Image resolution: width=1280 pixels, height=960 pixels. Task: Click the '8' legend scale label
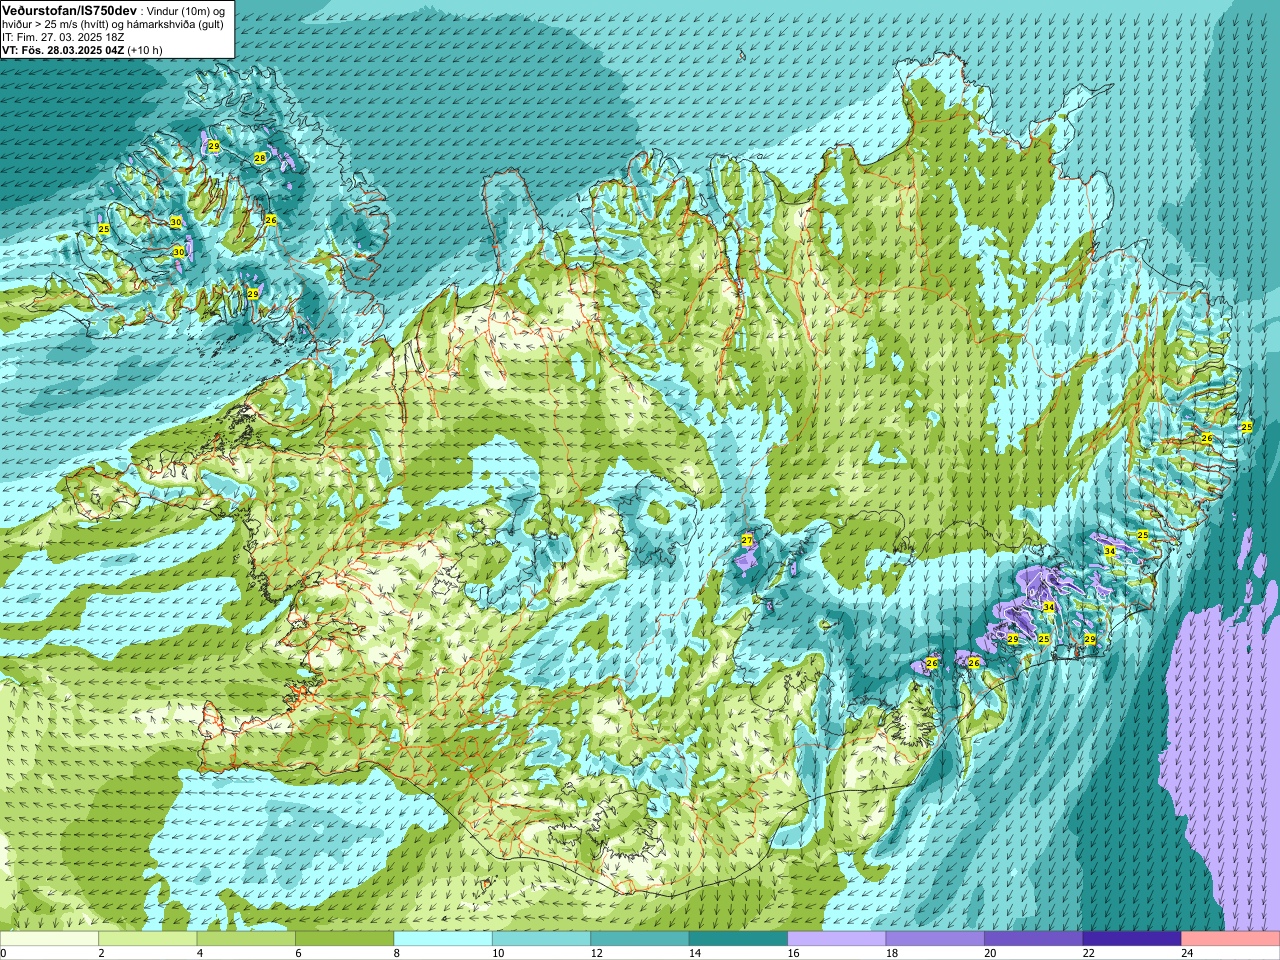(397, 953)
